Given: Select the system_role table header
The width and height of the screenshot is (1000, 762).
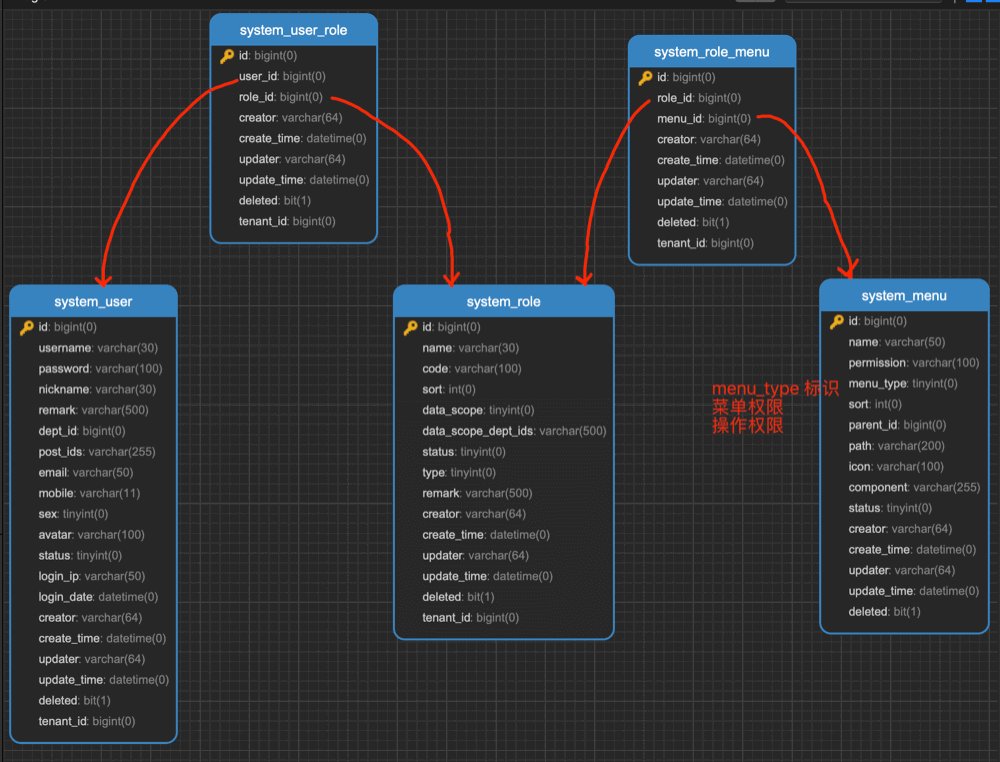Looking at the screenshot, I should 503,301.
